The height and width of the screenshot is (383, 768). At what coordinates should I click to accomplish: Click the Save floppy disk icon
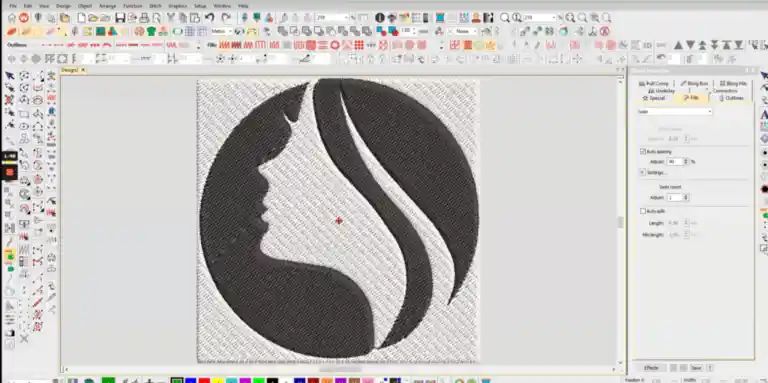[120, 18]
